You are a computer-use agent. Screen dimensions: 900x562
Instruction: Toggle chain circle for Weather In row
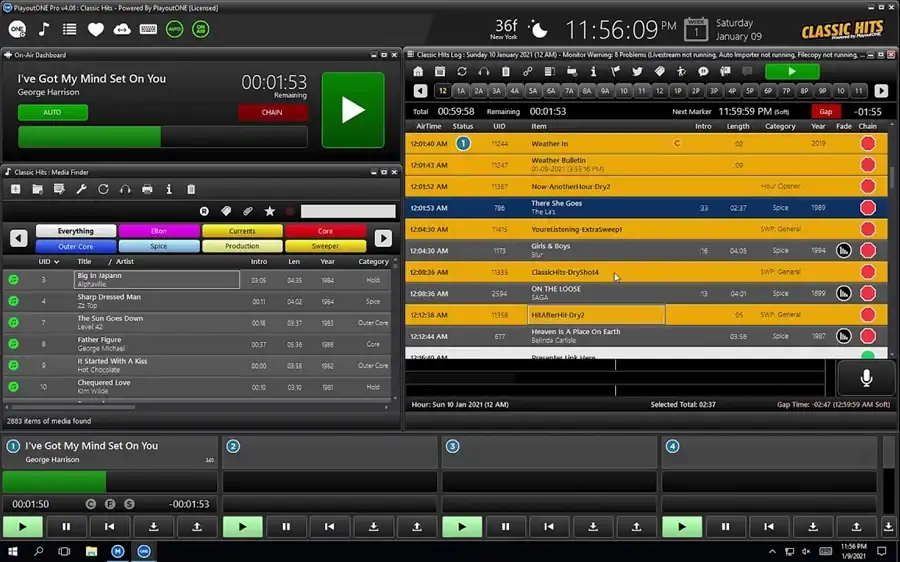(868, 144)
